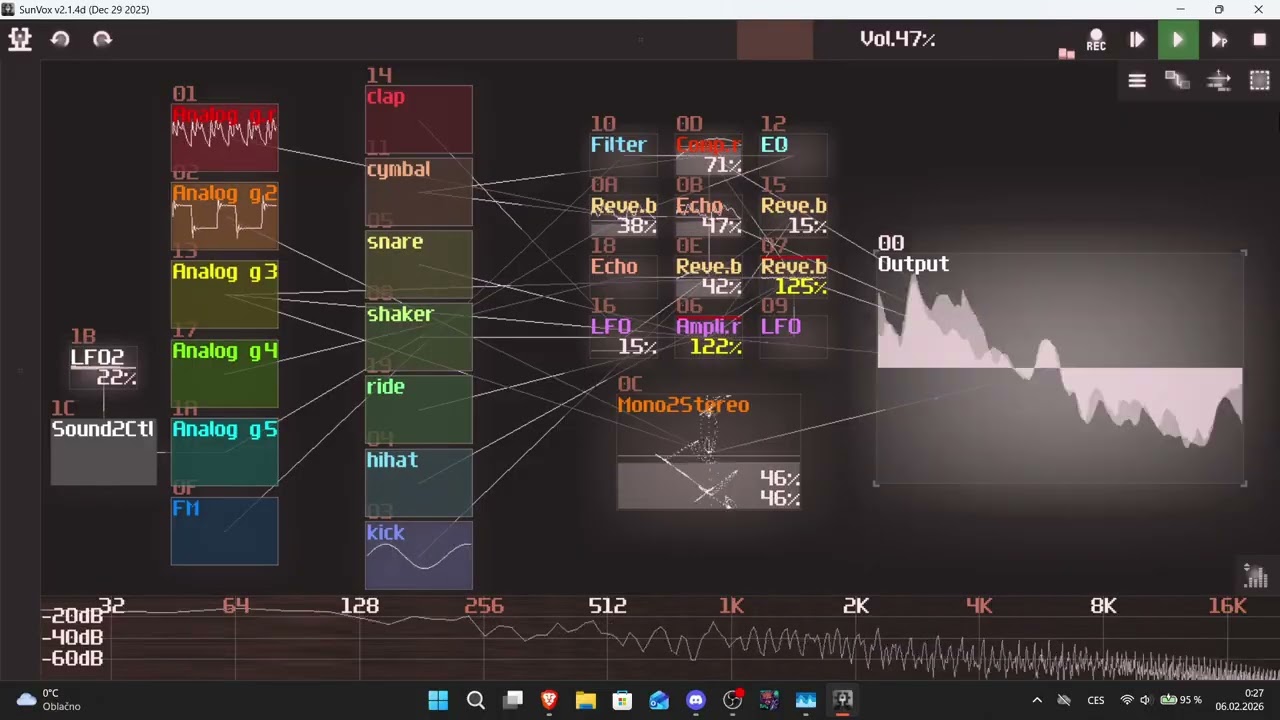The width and height of the screenshot is (1280, 720).
Task: Stop playback with the square stop icon
Action: [x=1260, y=40]
